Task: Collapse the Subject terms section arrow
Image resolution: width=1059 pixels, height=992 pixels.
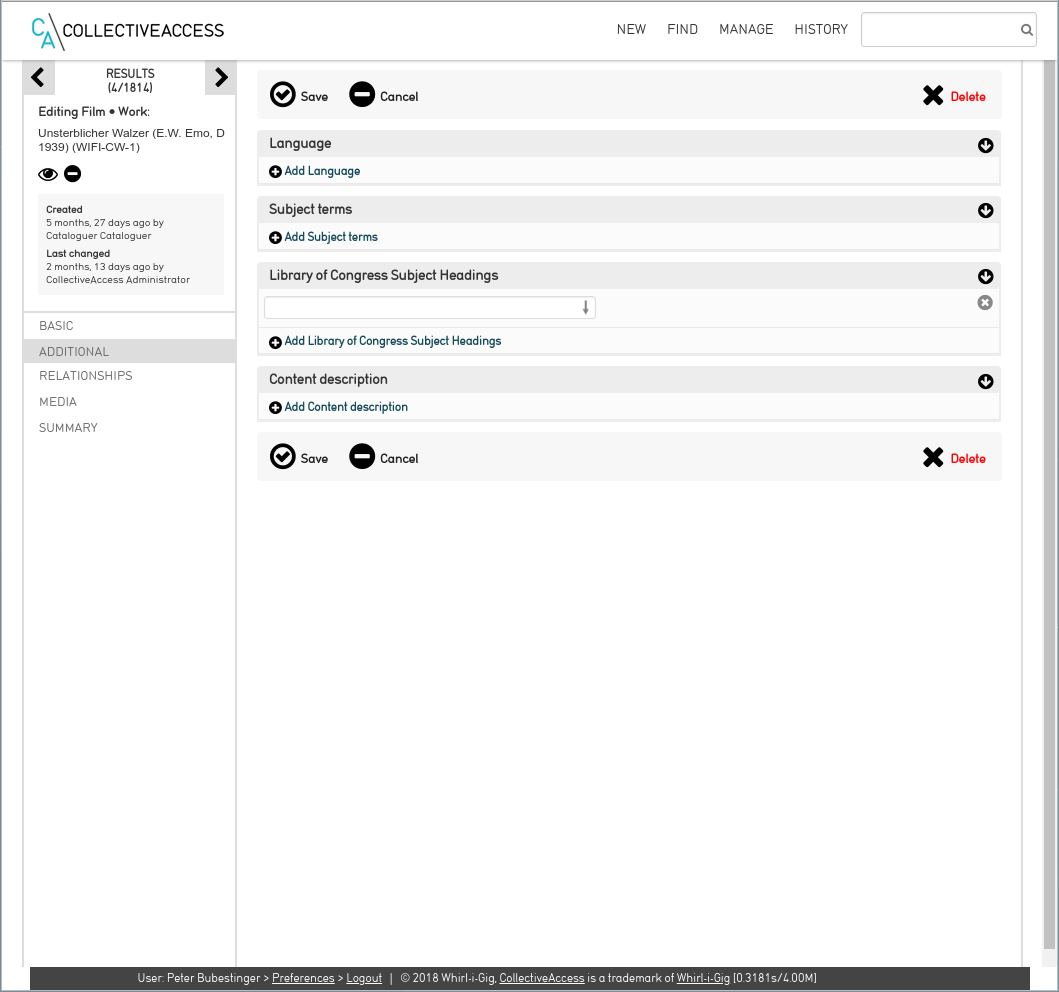Action: pos(985,211)
